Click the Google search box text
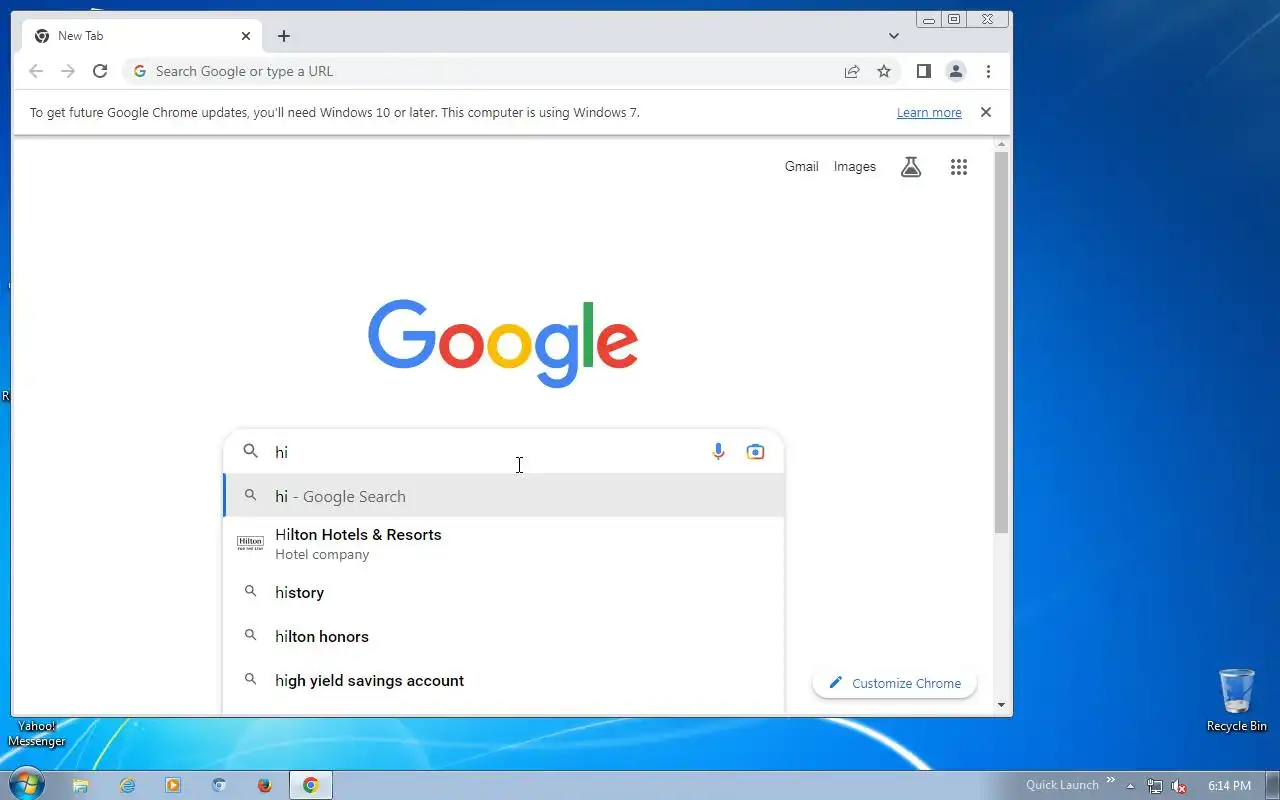 pyautogui.click(x=281, y=452)
